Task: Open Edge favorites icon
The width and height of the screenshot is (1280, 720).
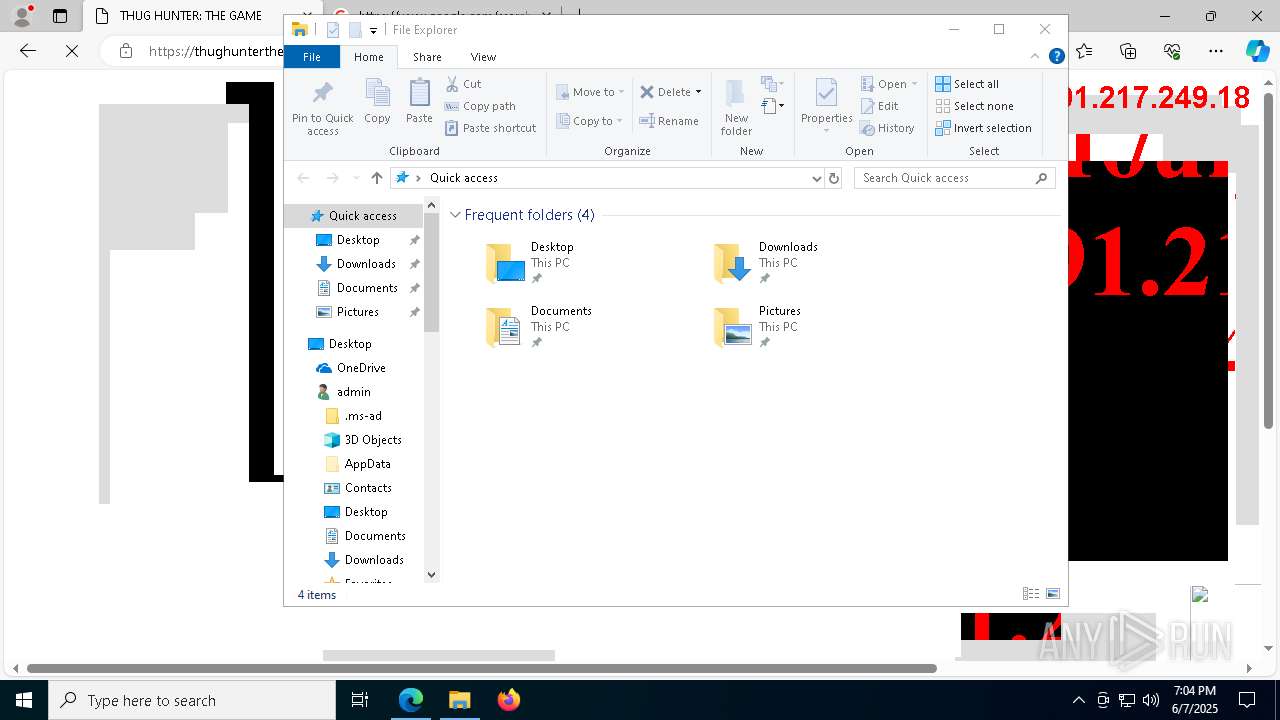Action: [1084, 51]
